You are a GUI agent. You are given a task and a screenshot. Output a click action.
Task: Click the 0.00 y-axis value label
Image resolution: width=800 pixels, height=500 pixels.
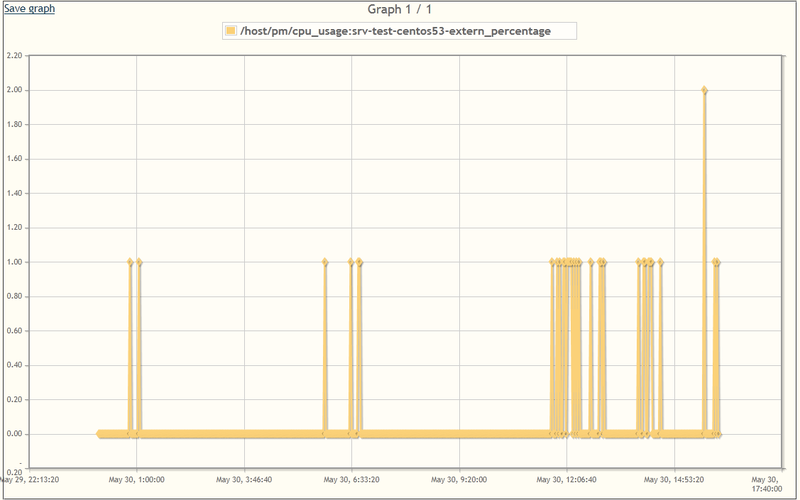14,434
